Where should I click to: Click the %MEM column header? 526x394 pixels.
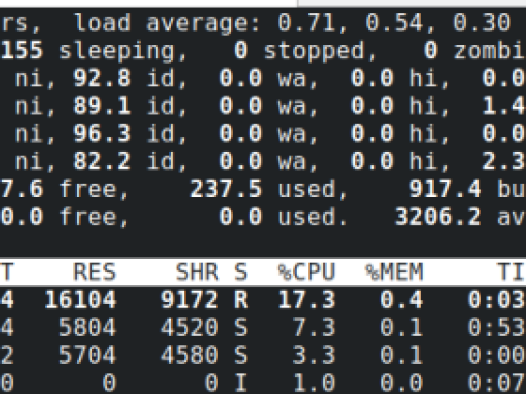point(394,272)
